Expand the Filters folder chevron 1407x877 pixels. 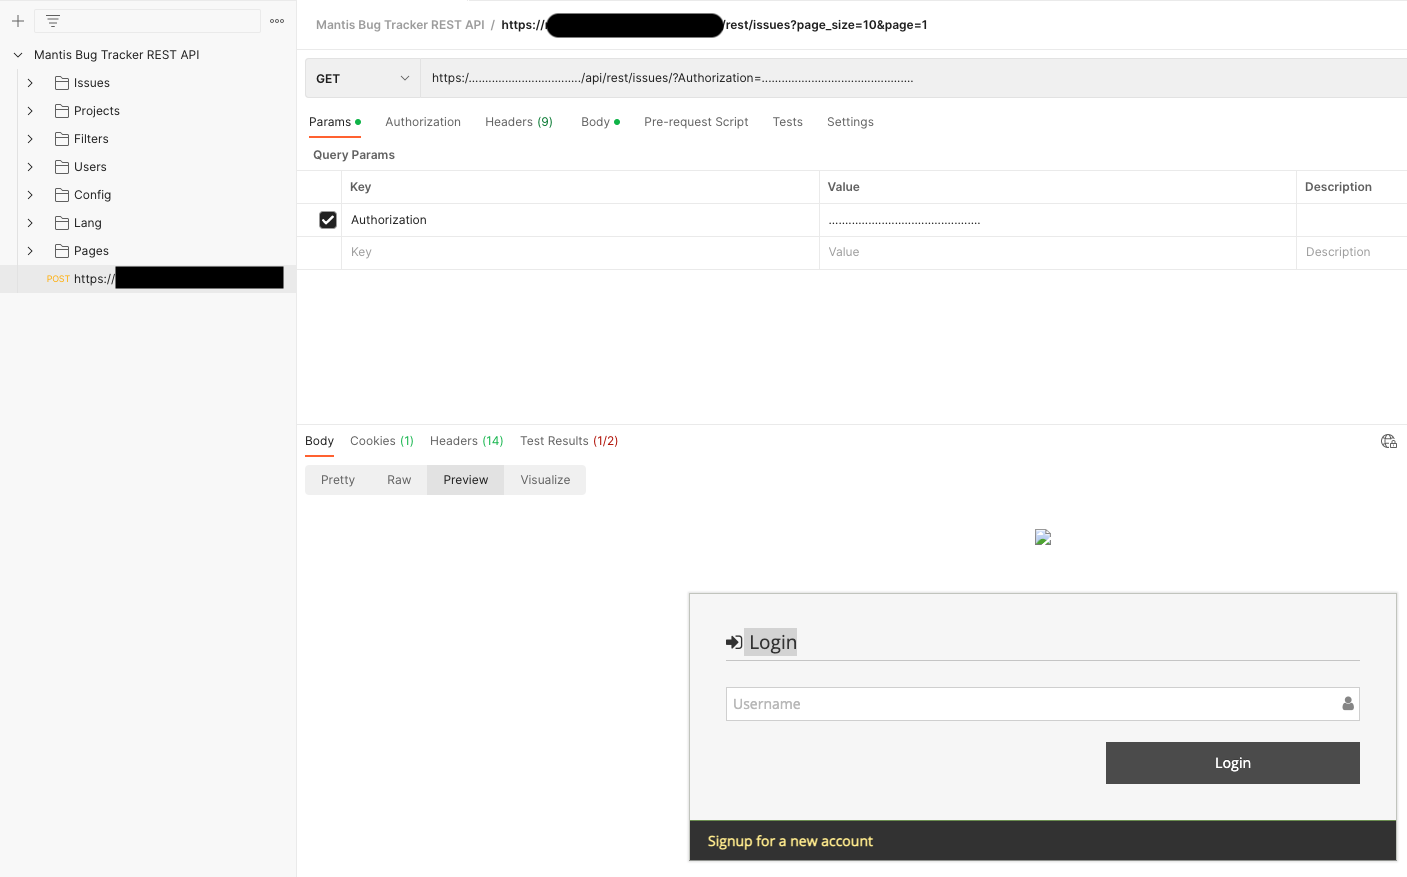pyautogui.click(x=30, y=139)
